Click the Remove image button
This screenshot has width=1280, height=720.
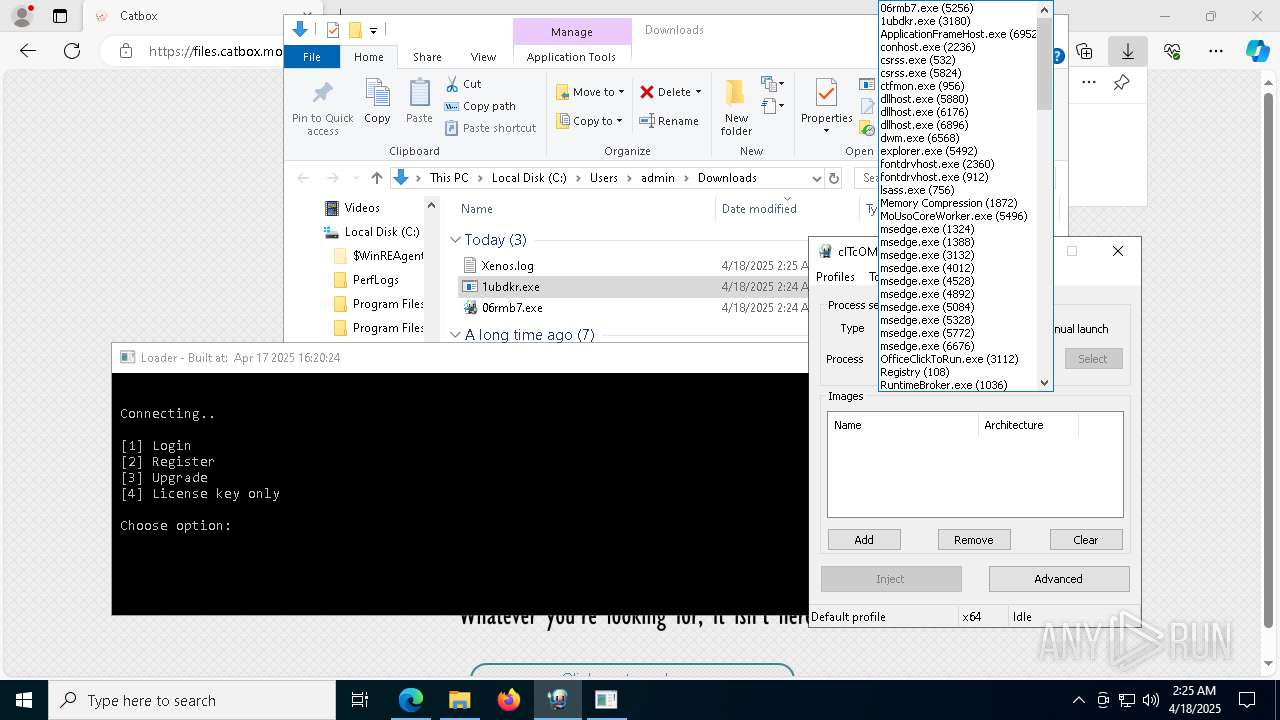pyautogui.click(x=974, y=540)
